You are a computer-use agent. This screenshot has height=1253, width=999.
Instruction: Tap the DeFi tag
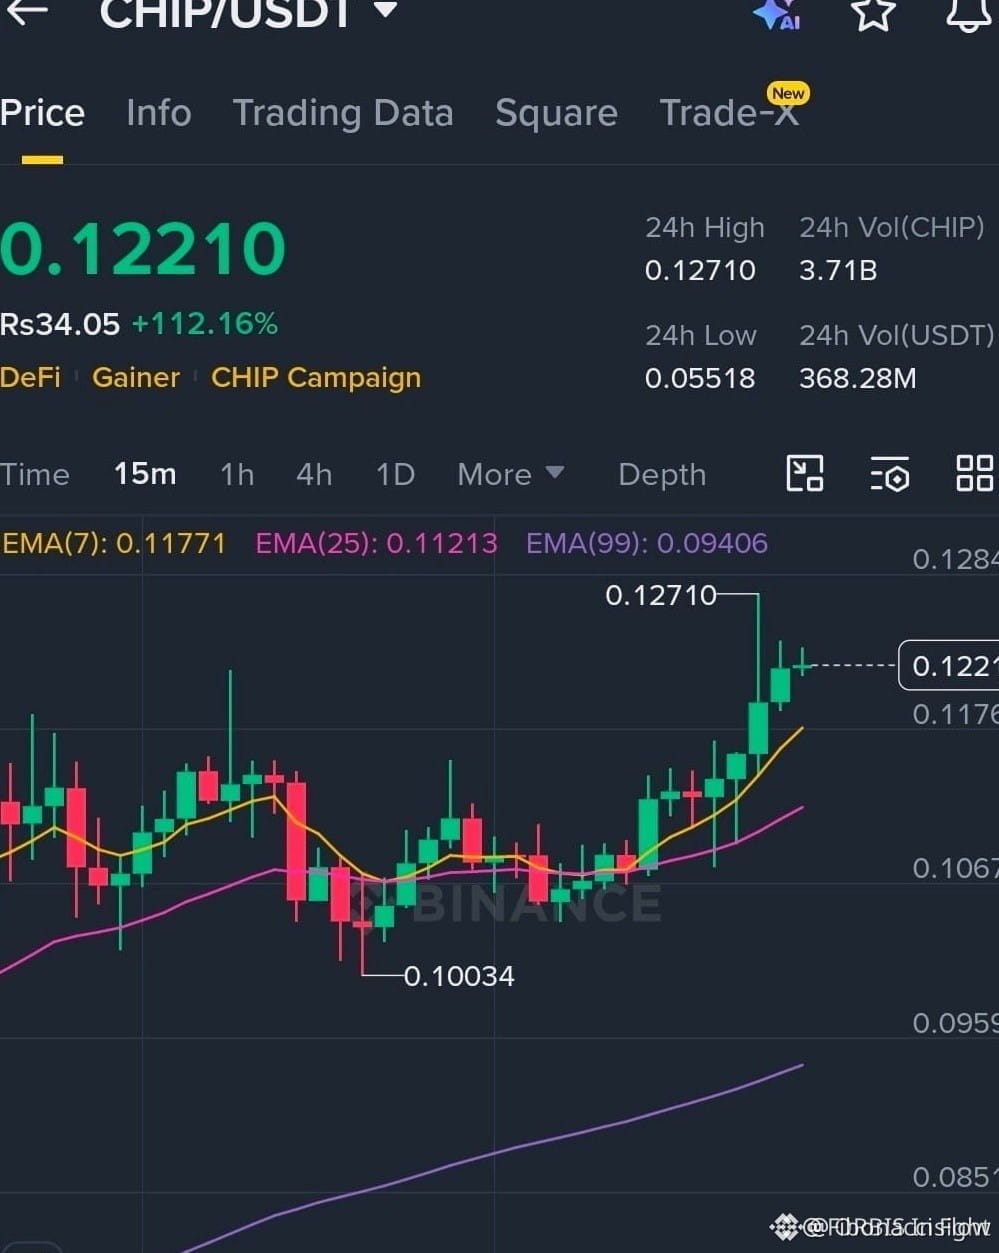click(30, 378)
